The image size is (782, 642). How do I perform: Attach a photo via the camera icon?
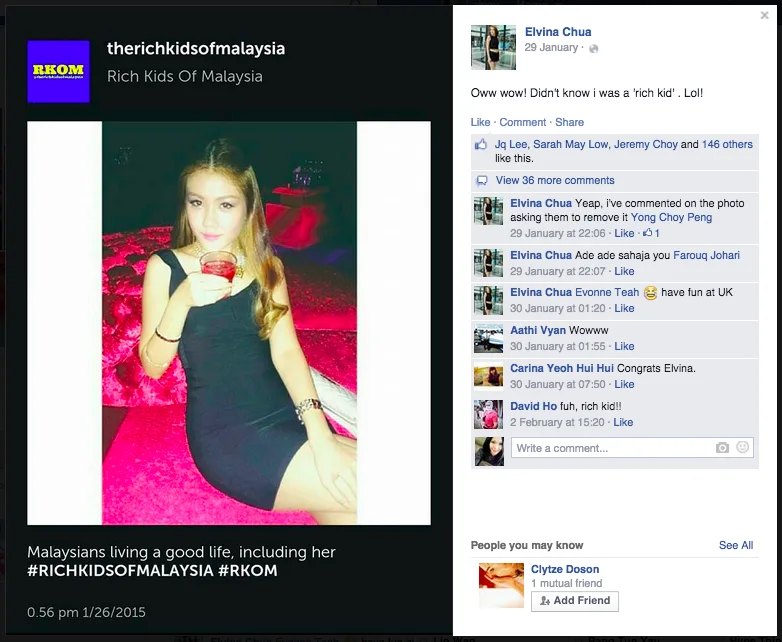pos(722,448)
